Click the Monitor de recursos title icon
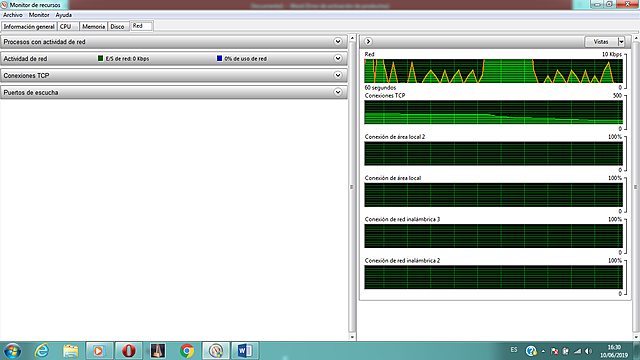Screen dimensions: 640x360 pyautogui.click(x=4, y=5)
